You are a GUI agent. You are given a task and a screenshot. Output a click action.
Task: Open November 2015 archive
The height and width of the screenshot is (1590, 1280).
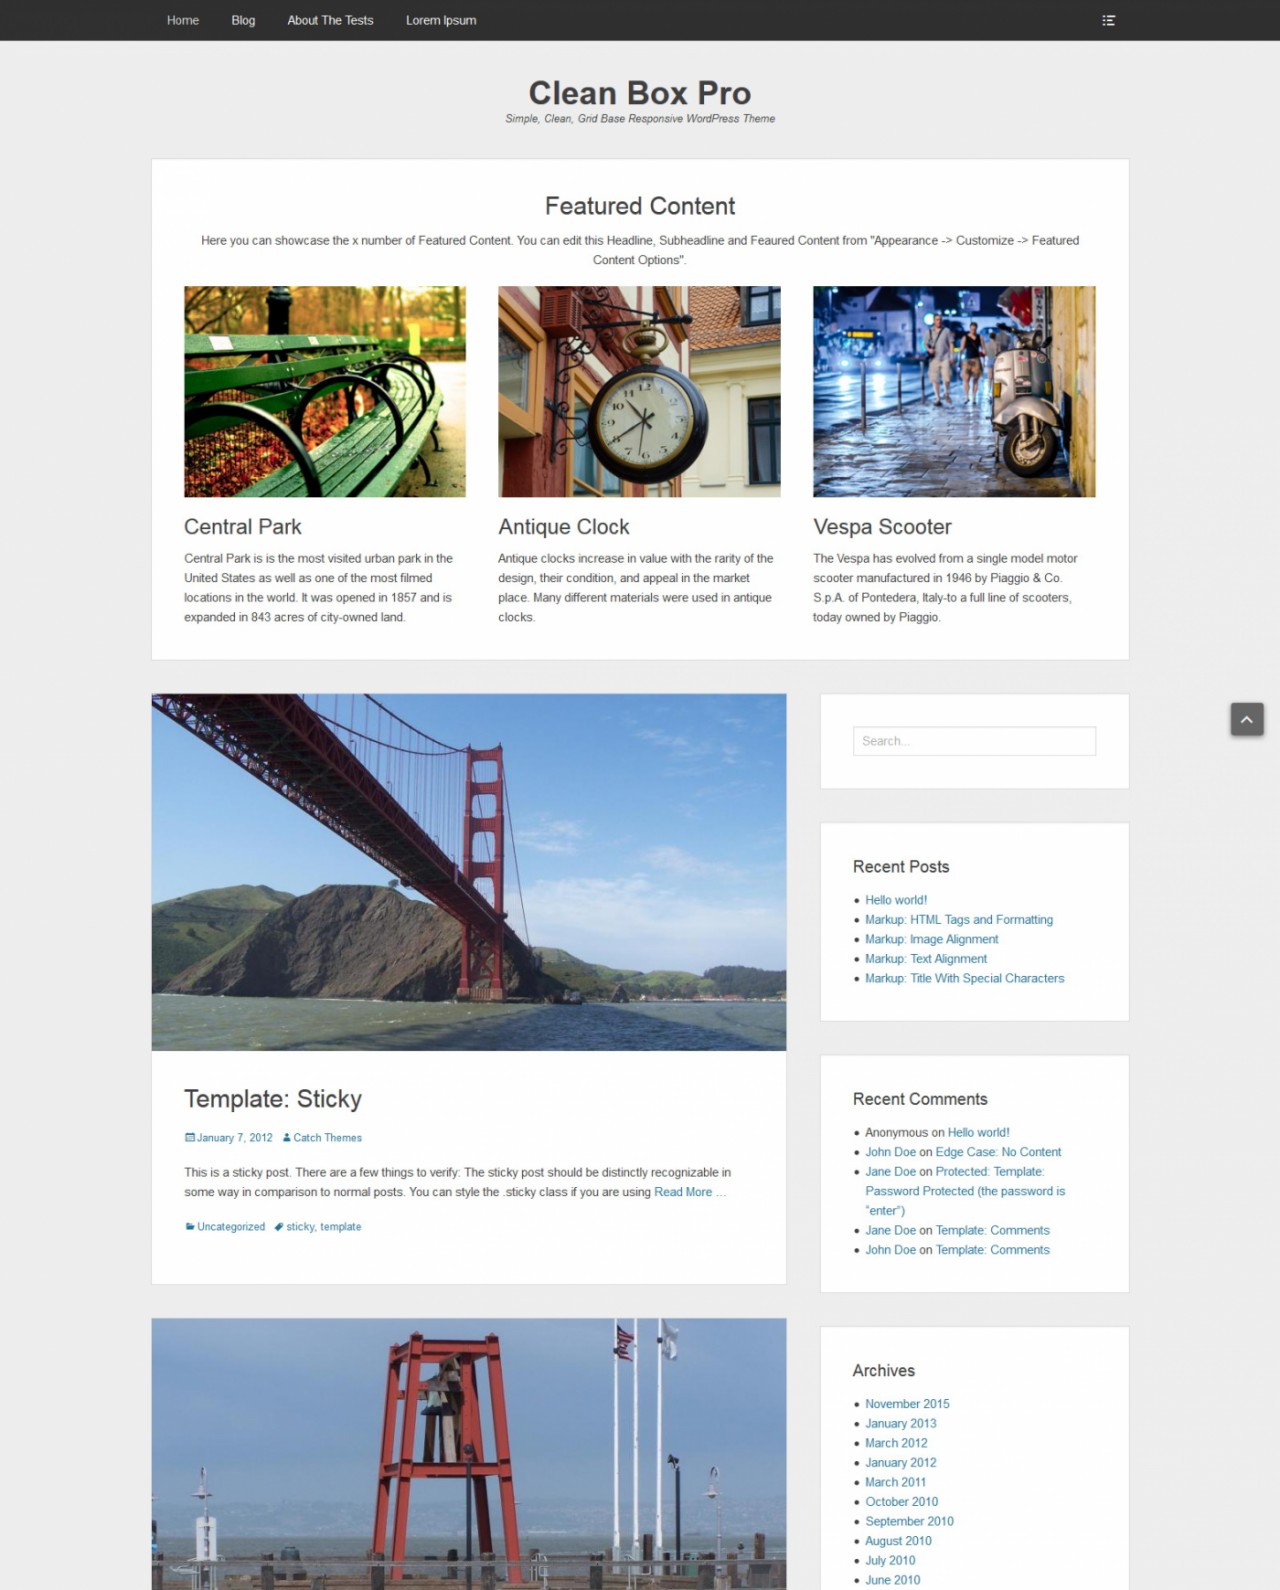[907, 1403]
